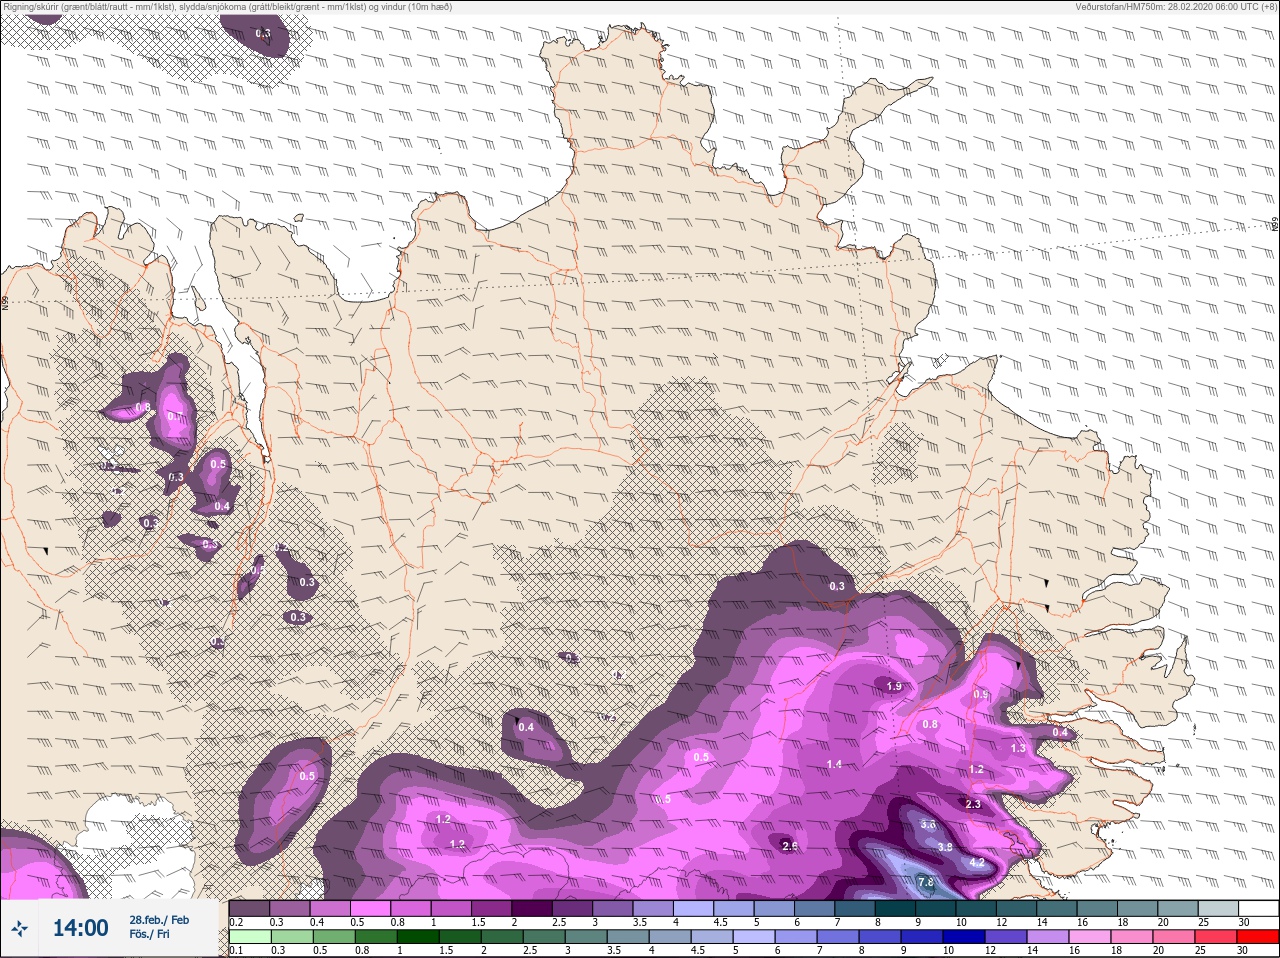
Task: Select the 14:00 forecast time display
Action: point(80,929)
